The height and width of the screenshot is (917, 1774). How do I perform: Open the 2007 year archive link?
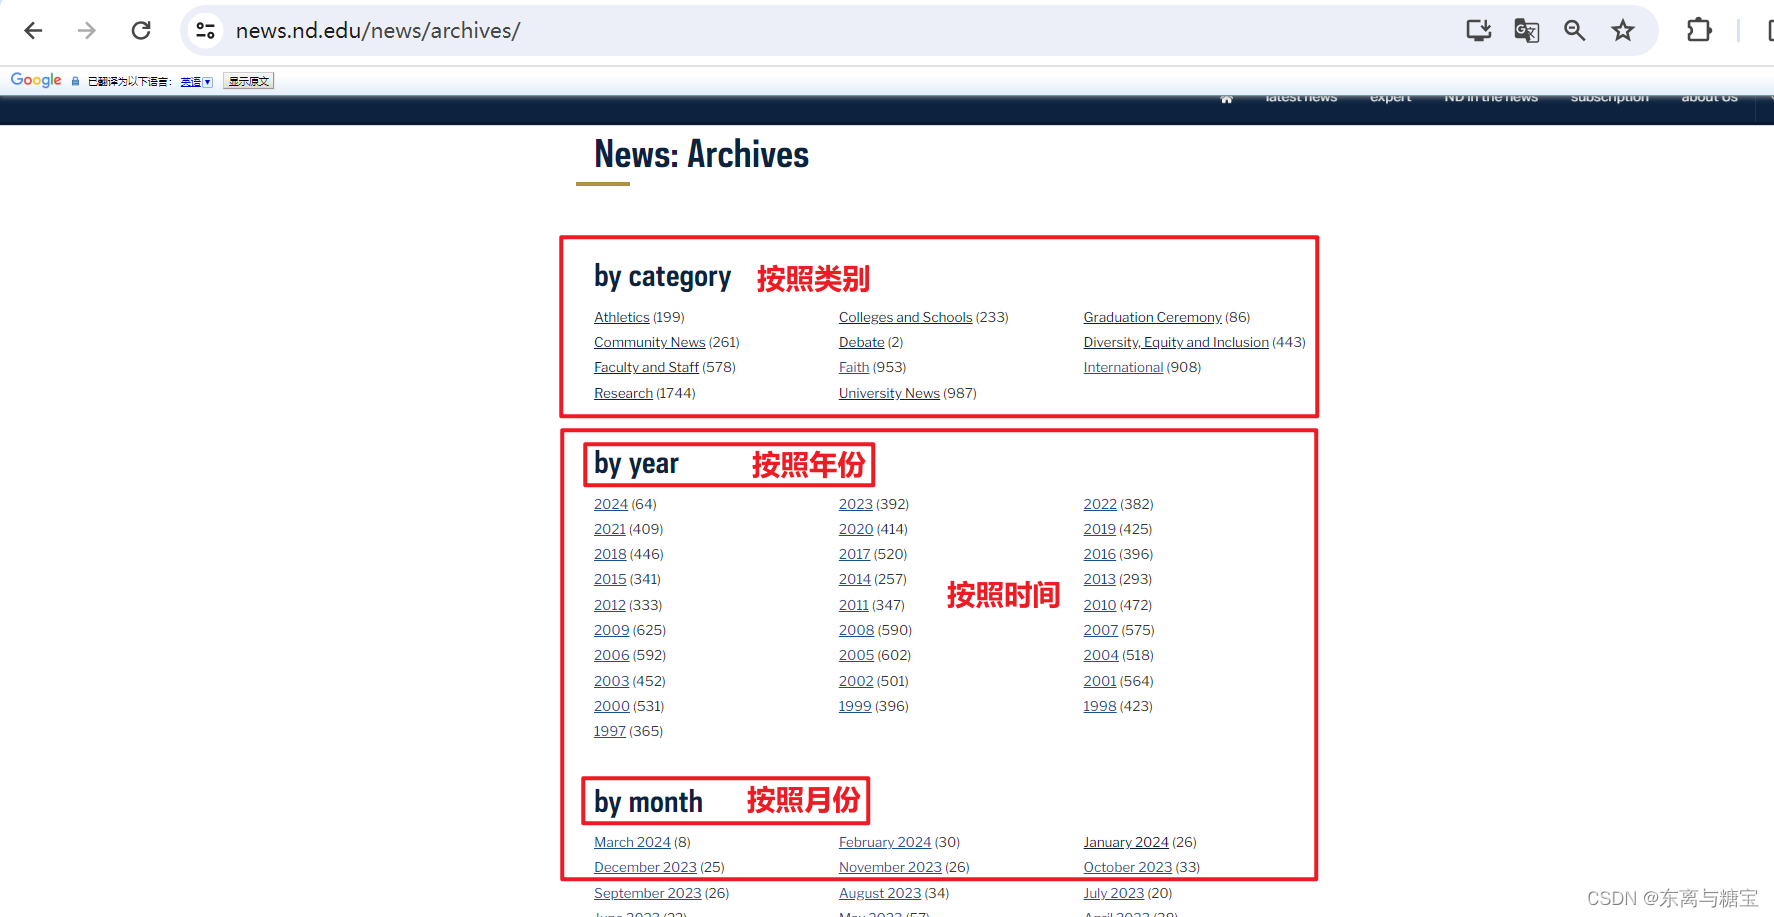(1101, 630)
